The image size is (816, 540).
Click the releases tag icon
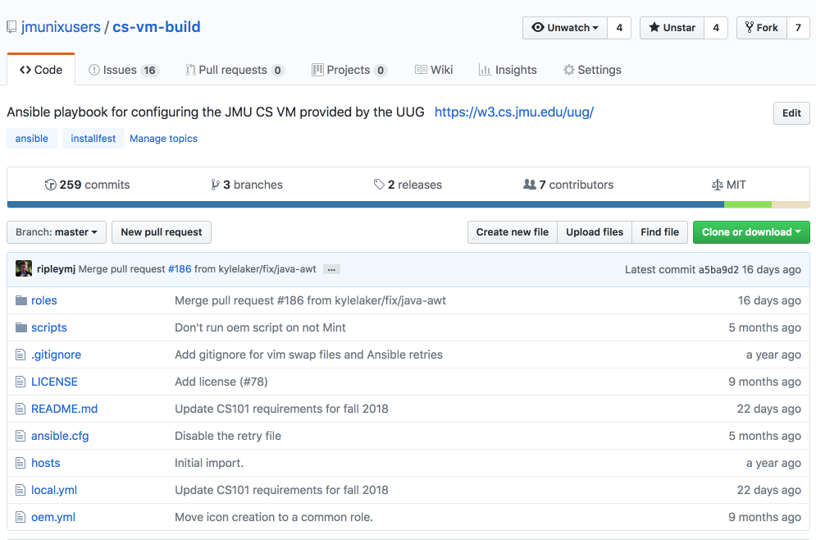coord(379,184)
